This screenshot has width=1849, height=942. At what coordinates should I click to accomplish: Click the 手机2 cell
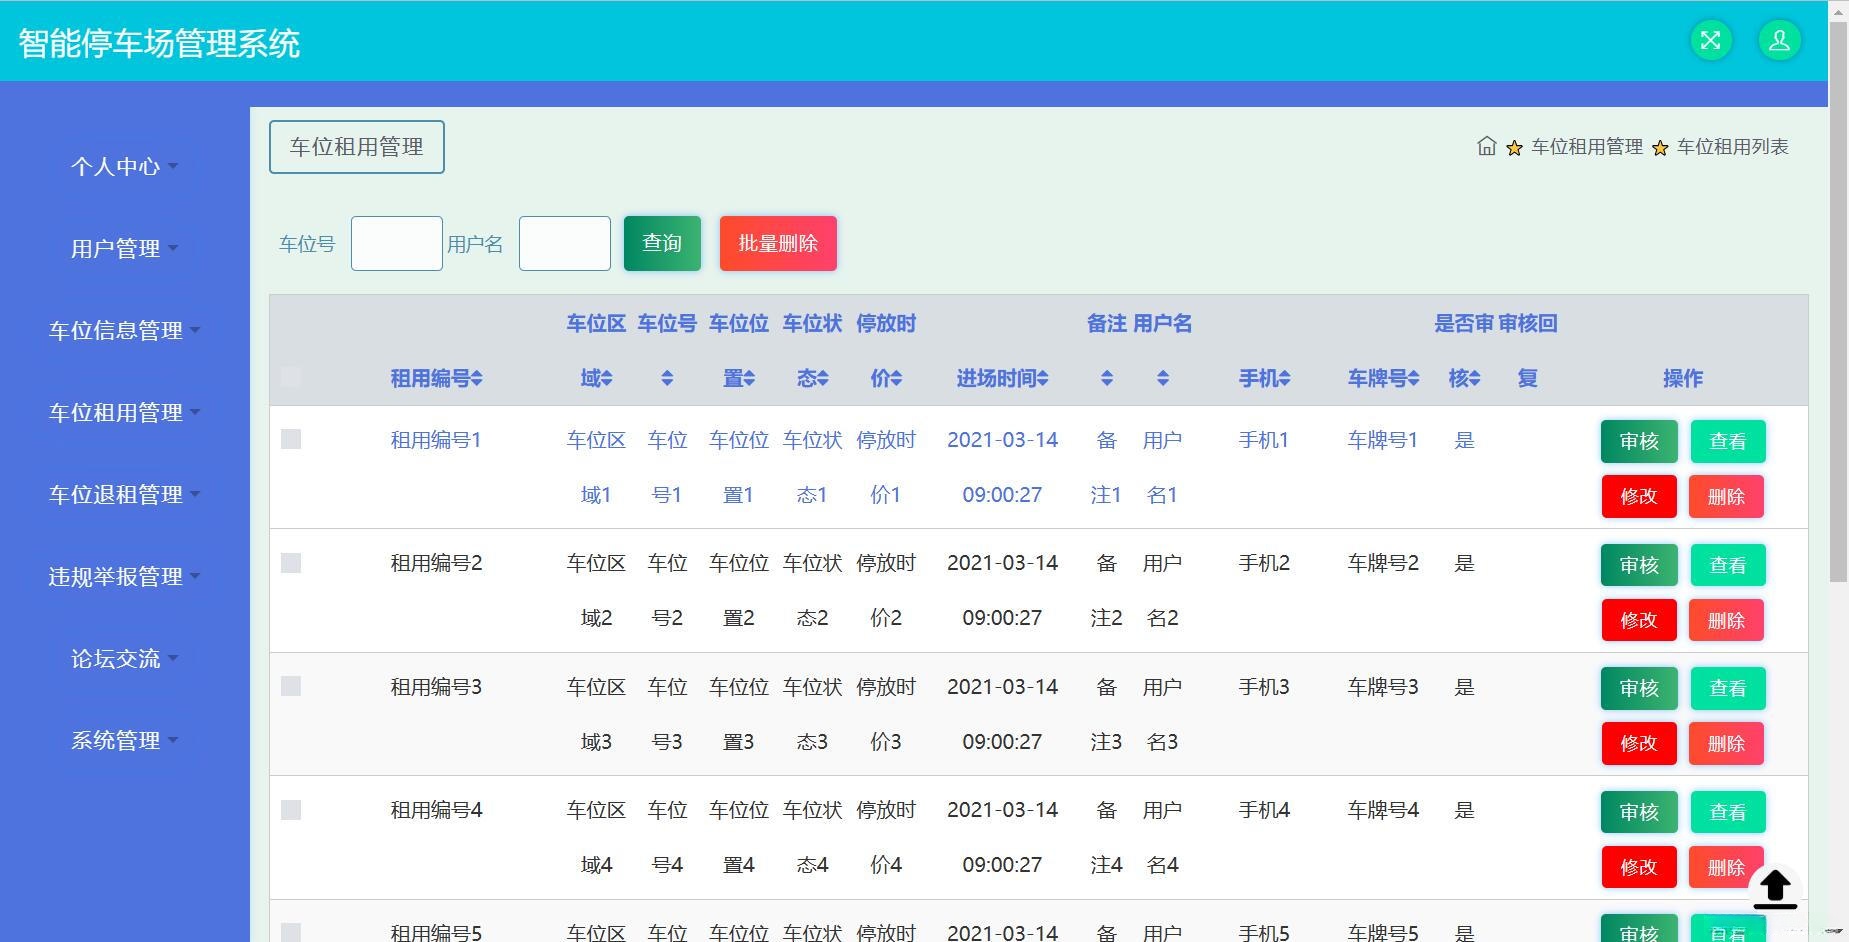click(1264, 563)
